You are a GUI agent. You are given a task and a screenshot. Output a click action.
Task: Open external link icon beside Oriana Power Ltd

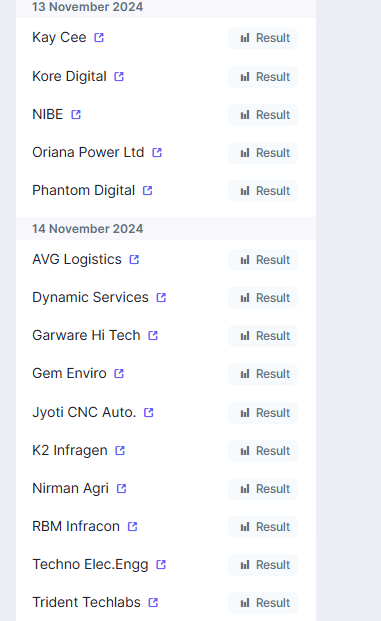point(157,152)
